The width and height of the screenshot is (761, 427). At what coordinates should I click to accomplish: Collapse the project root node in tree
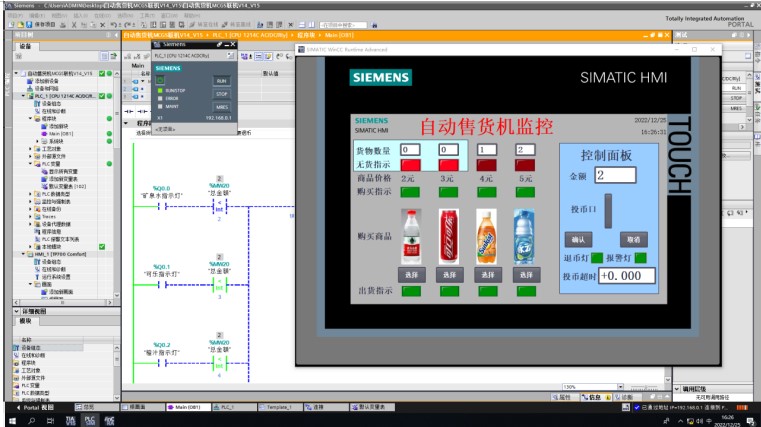coord(16,73)
